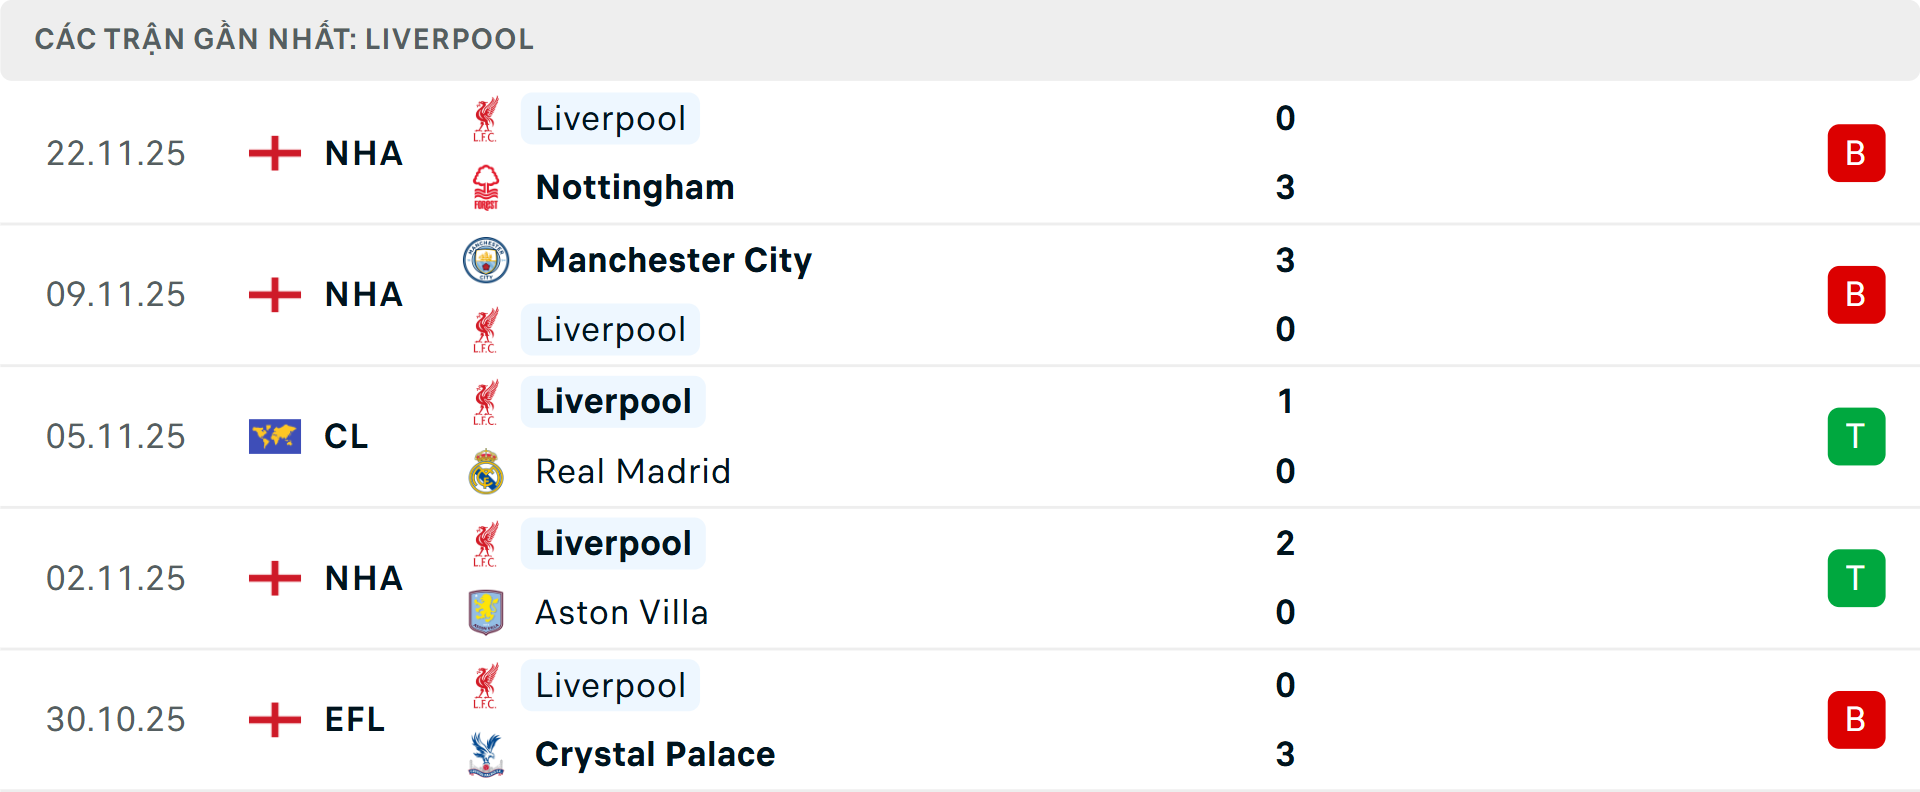The width and height of the screenshot is (1920, 792).
Task: Select the Crystal Palace crest
Action: [487, 755]
